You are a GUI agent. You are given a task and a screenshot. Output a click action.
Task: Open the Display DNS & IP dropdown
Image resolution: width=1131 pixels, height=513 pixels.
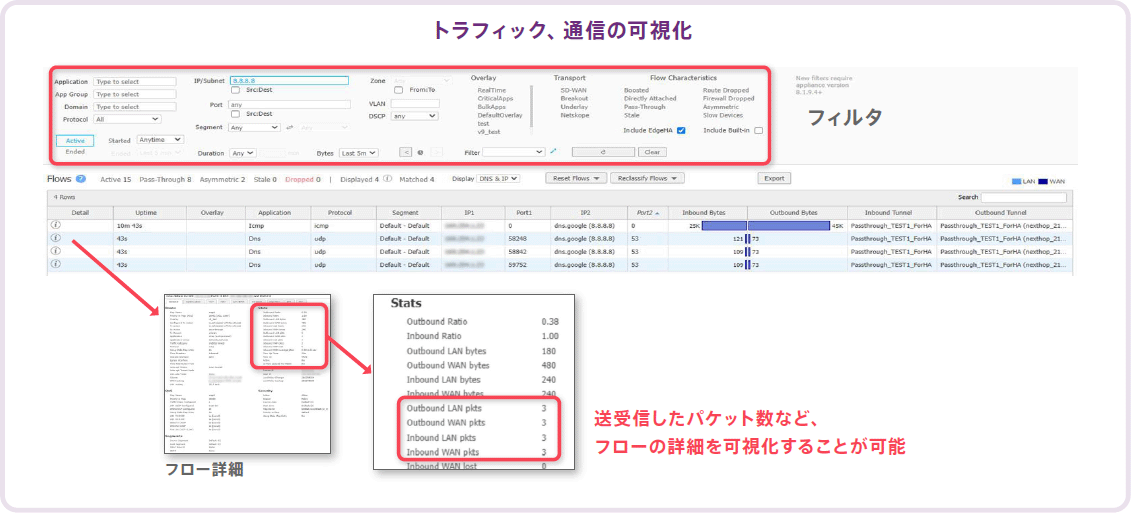click(498, 178)
